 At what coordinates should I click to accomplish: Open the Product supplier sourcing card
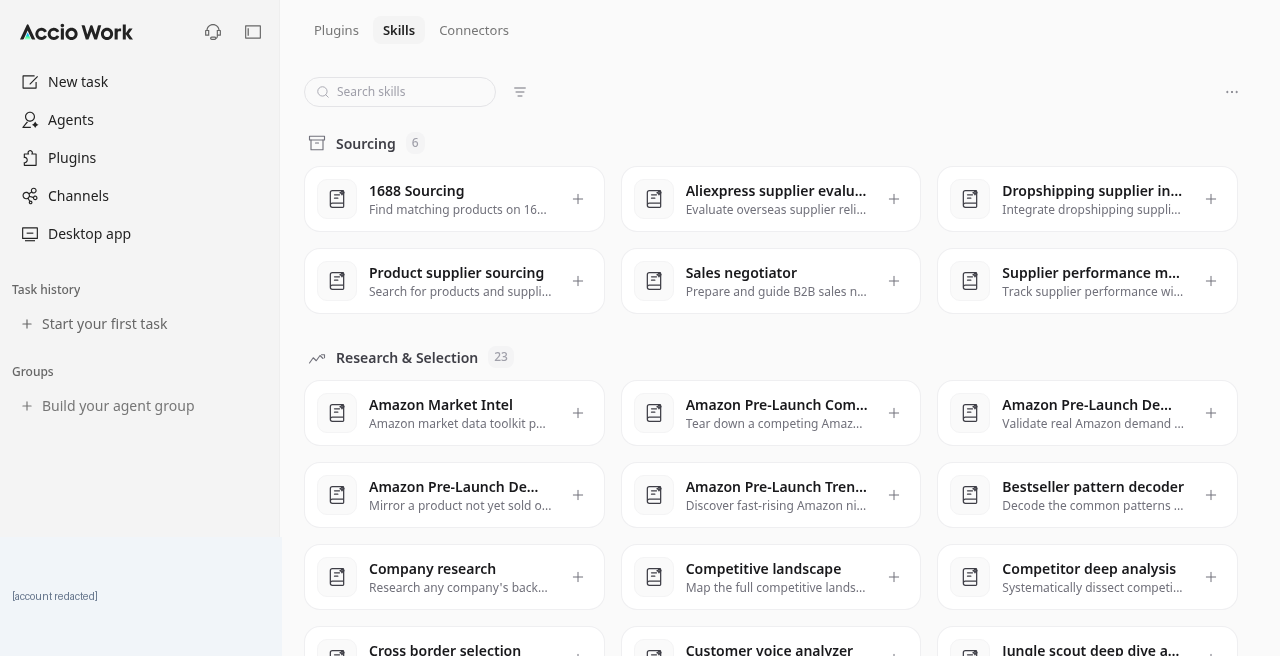(x=454, y=281)
